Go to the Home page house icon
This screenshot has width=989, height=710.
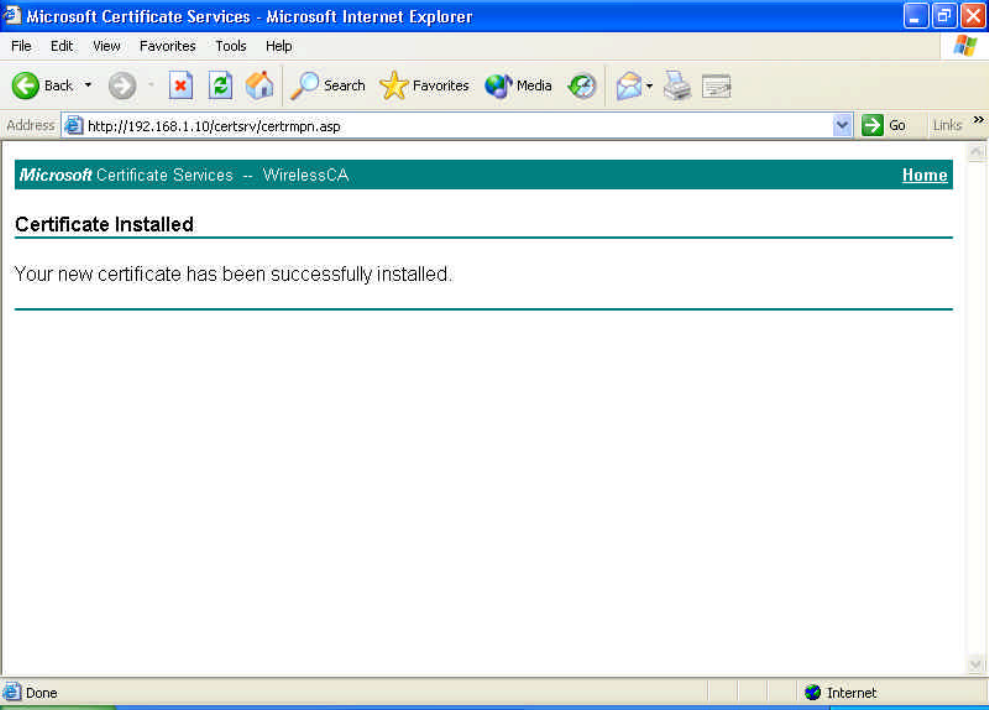click(x=259, y=86)
